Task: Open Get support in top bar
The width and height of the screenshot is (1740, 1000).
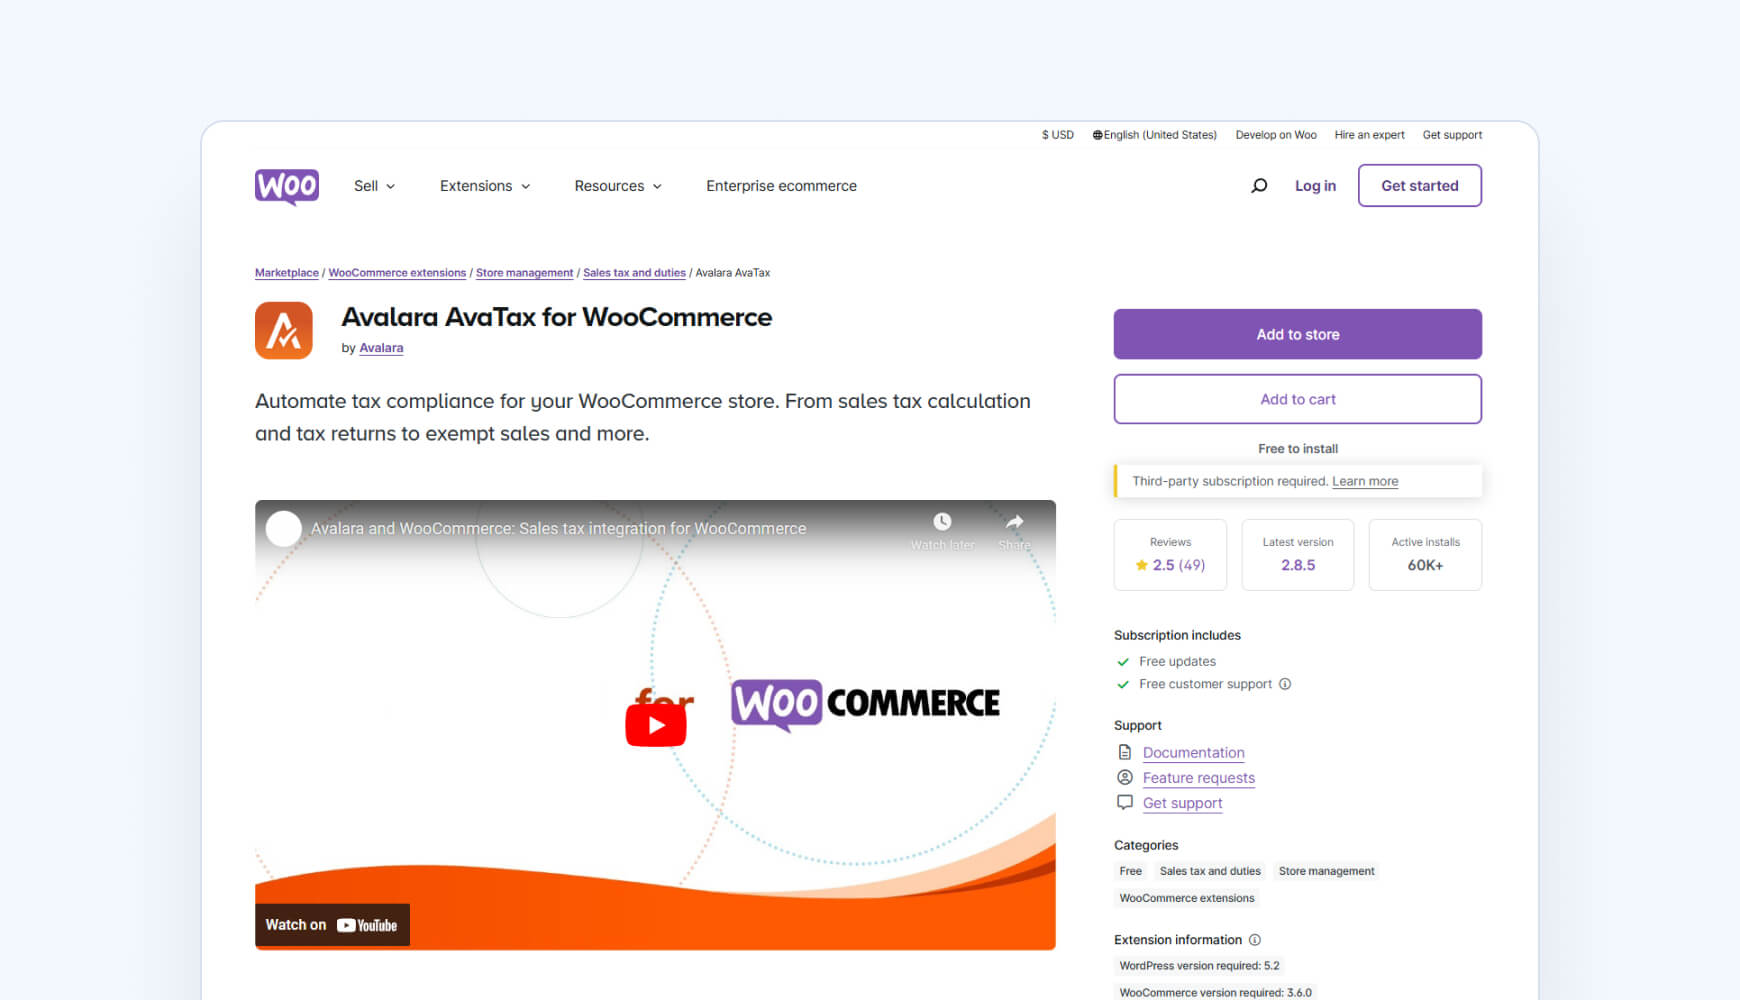Action: tap(1452, 135)
